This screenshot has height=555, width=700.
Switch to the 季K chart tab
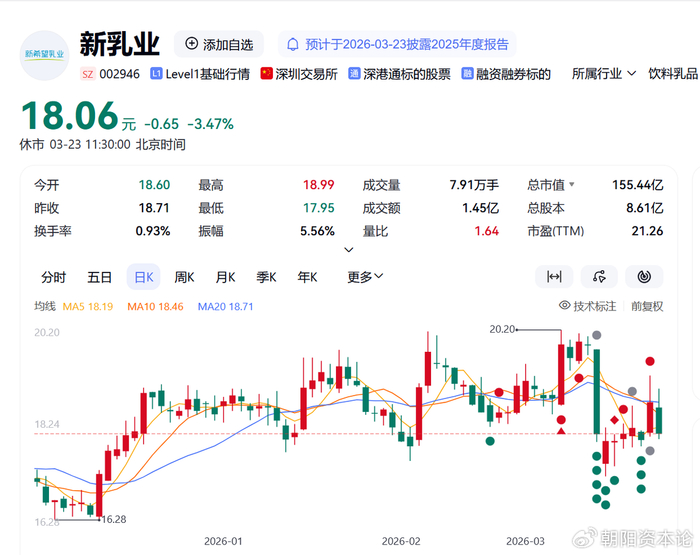tap(267, 277)
